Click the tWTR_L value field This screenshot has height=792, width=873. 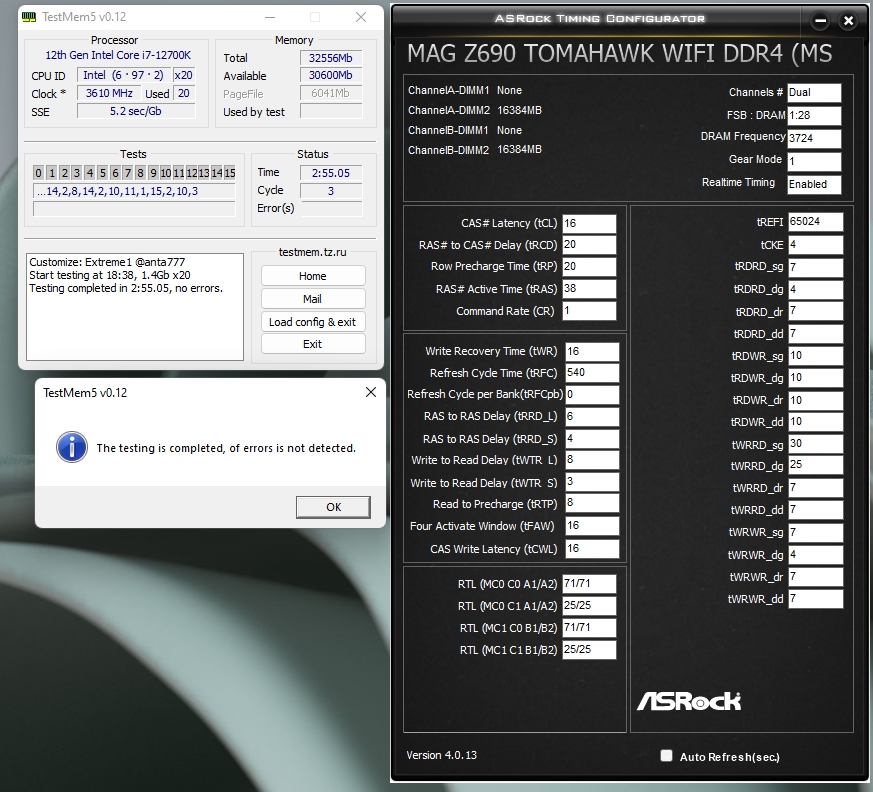coord(592,460)
